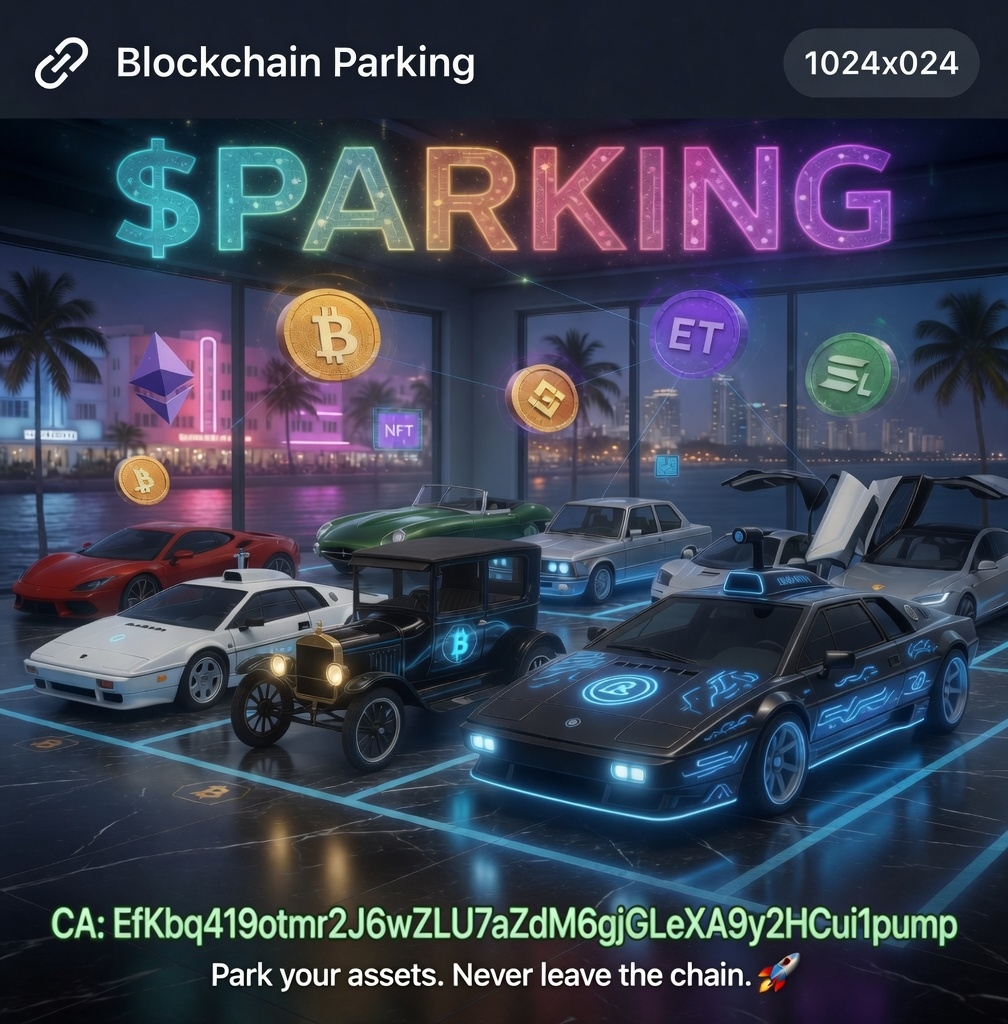
Task: Click the small NFT sign
Action: [398, 429]
